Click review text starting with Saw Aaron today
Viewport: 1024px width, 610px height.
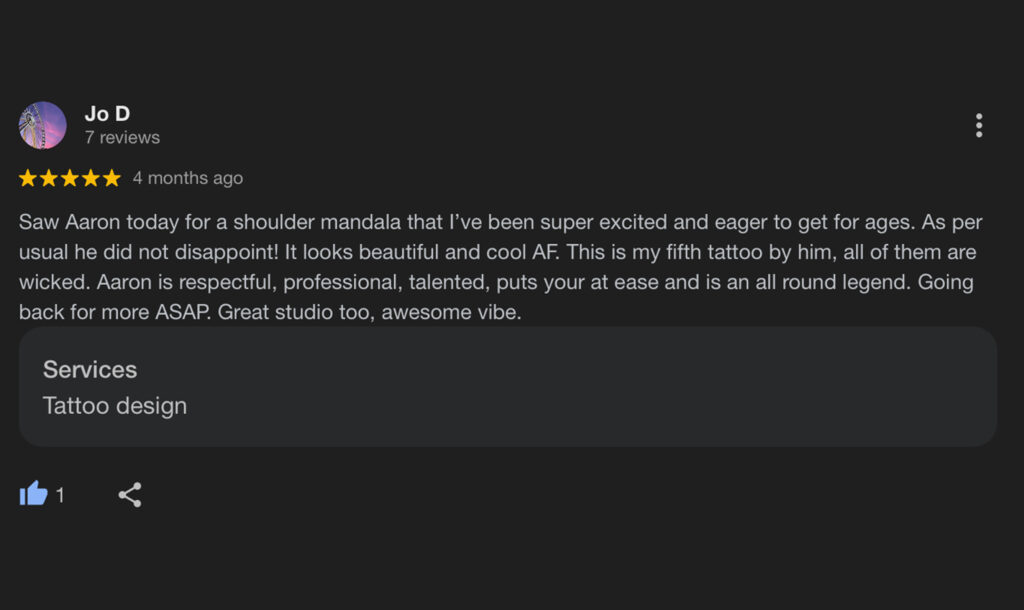[x=500, y=267]
